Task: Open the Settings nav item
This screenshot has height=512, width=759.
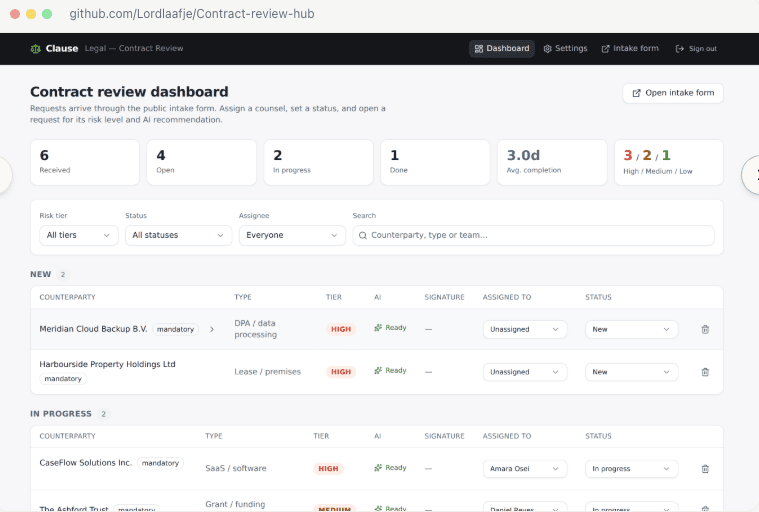Action: click(x=565, y=48)
